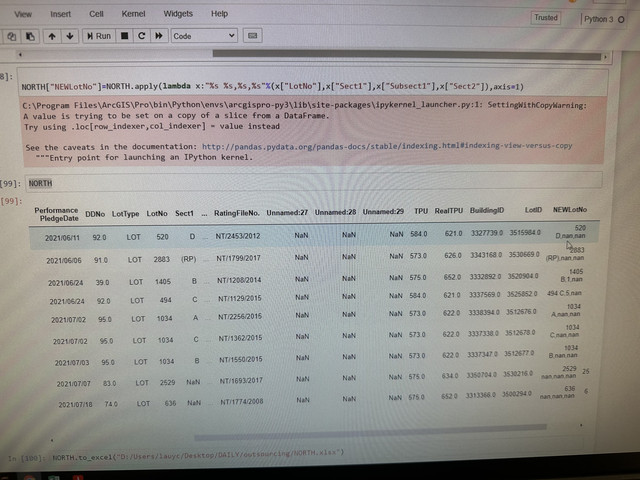640x480 pixels.
Task: Click the LotID column header
Action: [533, 210]
